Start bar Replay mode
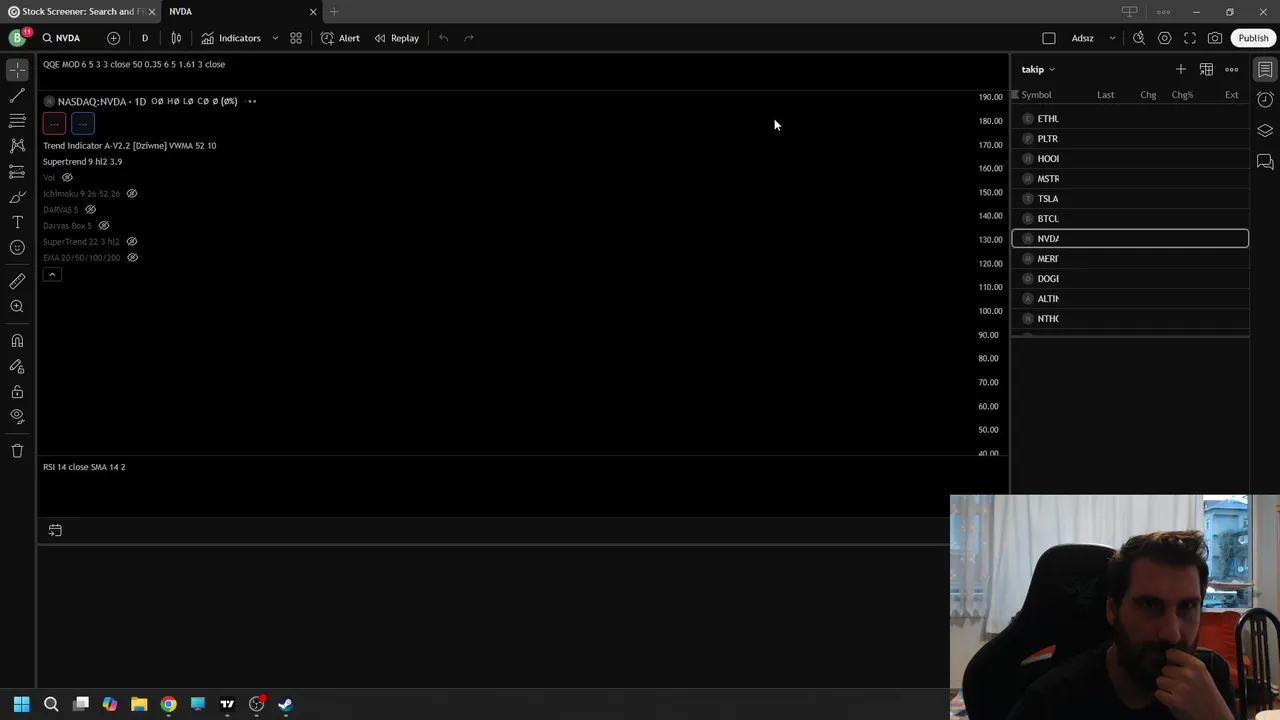The height and width of the screenshot is (720, 1280). click(397, 38)
